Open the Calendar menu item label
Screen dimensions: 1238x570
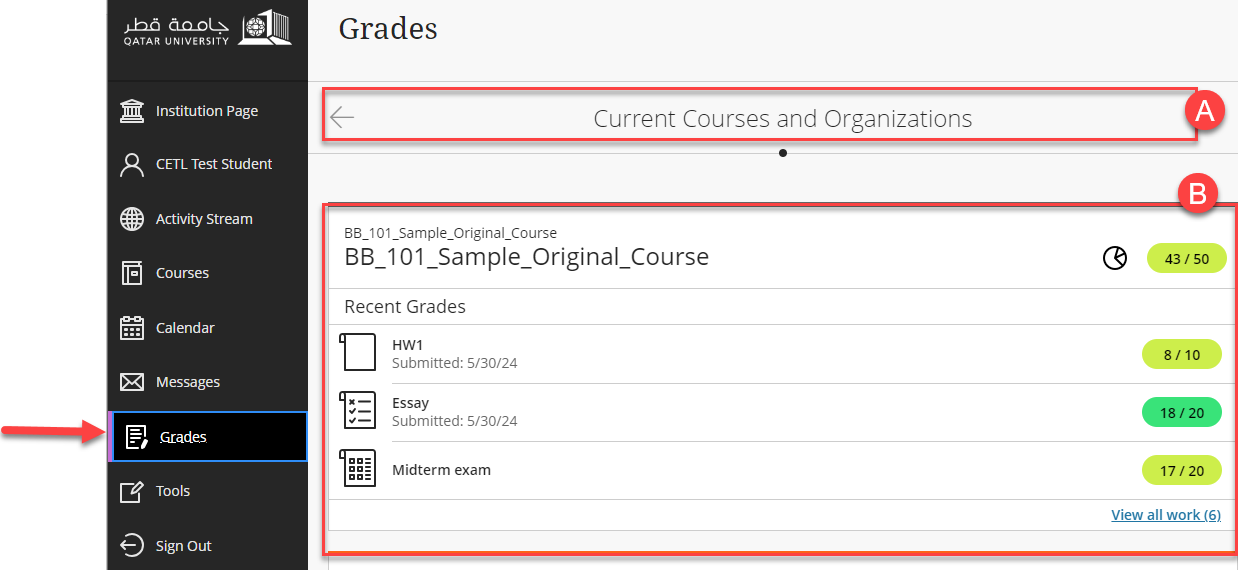pos(185,328)
